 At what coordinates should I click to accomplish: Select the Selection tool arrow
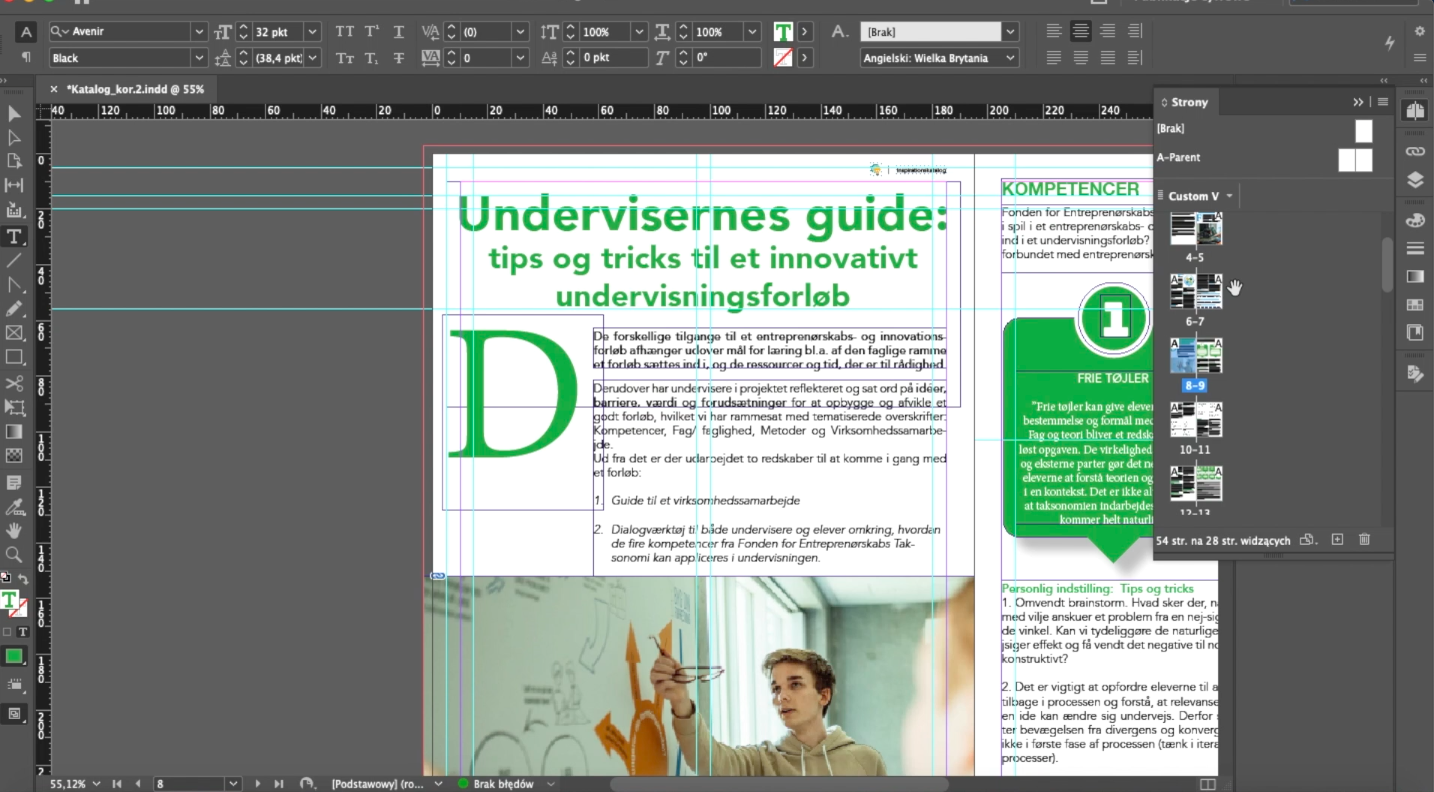tap(14, 113)
